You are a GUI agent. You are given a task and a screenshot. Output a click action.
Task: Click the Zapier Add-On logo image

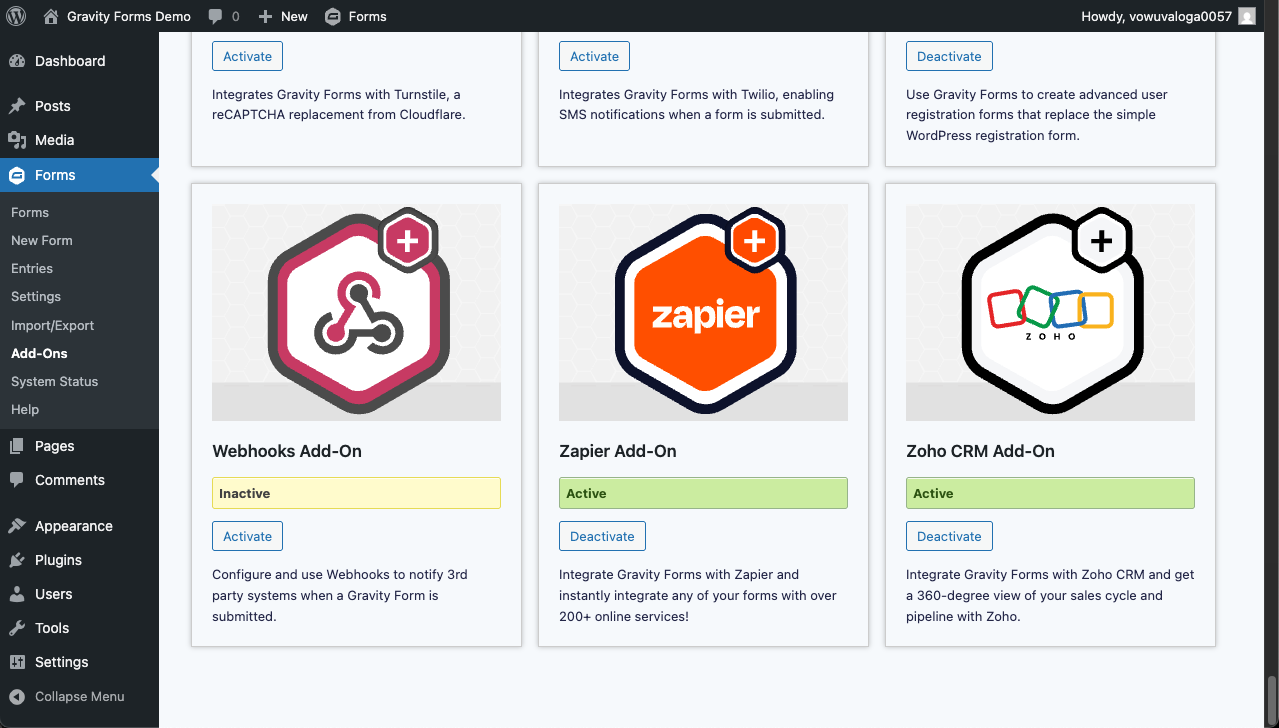[703, 312]
